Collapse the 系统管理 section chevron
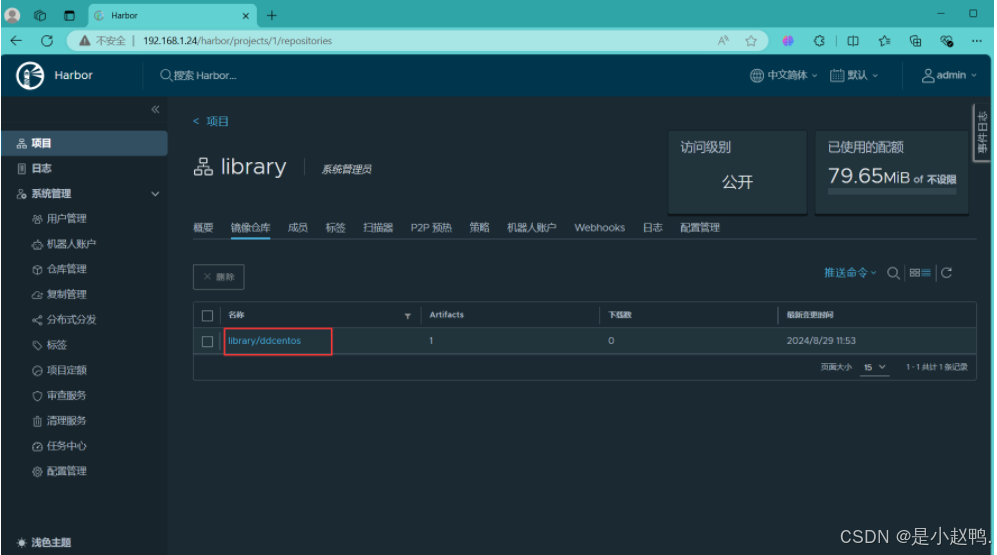997x555 pixels. pos(155,194)
